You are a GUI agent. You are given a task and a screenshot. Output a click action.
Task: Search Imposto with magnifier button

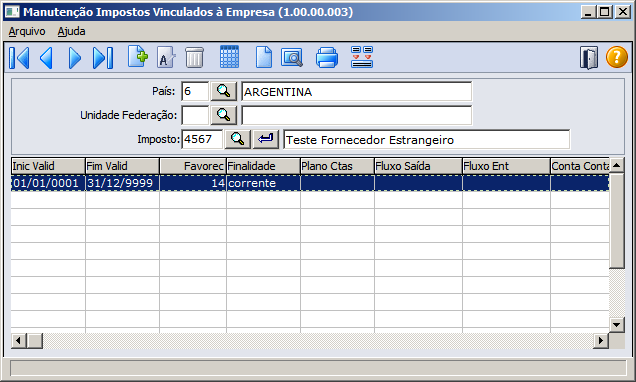pos(237,139)
